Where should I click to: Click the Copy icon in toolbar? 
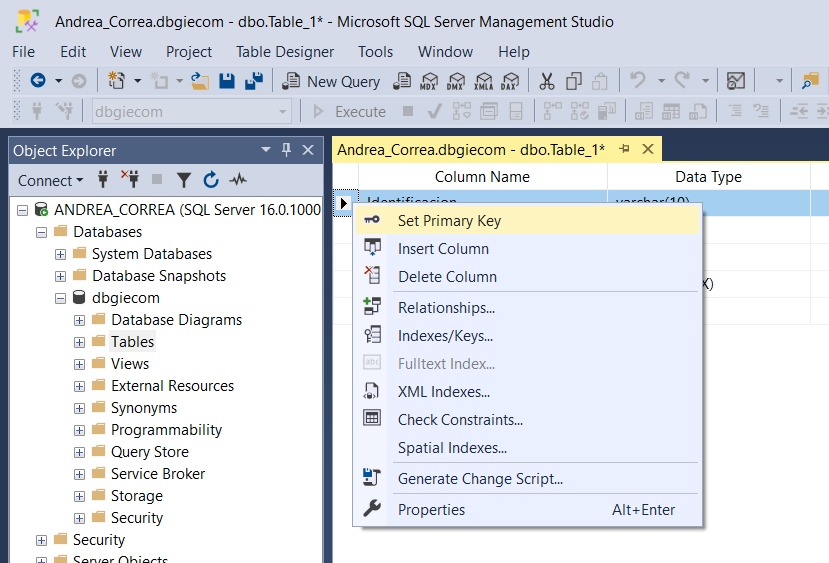(574, 81)
